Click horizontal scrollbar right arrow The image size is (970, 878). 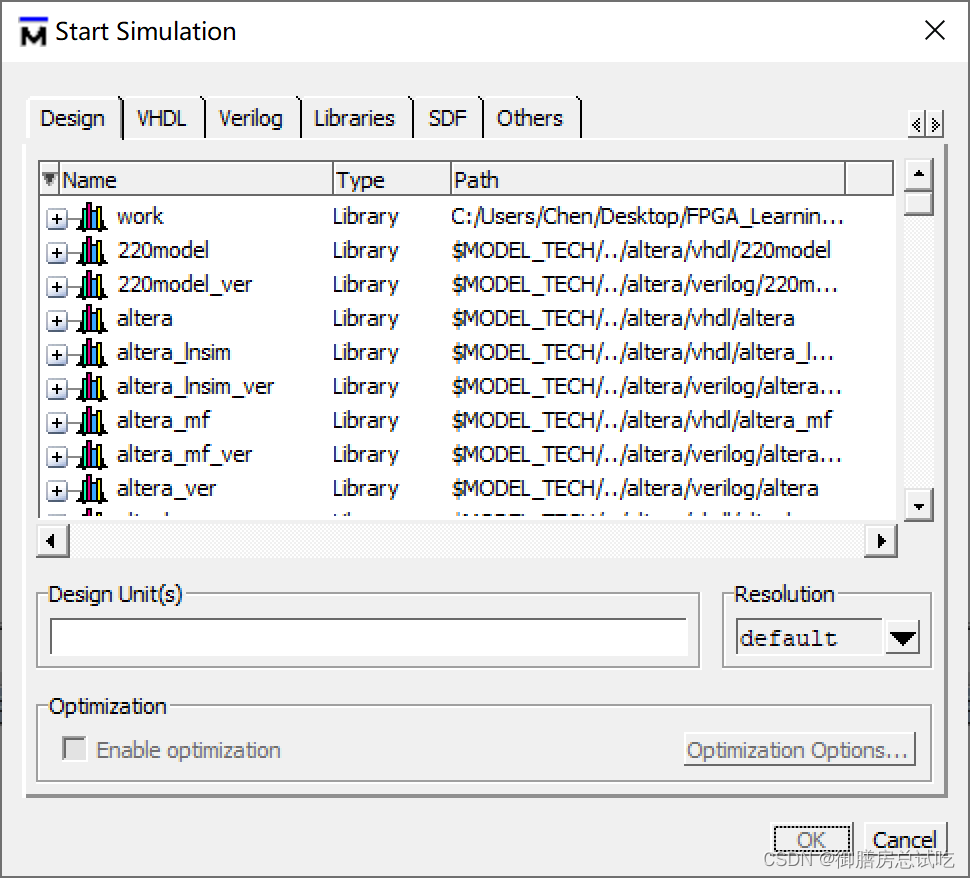pos(880,541)
